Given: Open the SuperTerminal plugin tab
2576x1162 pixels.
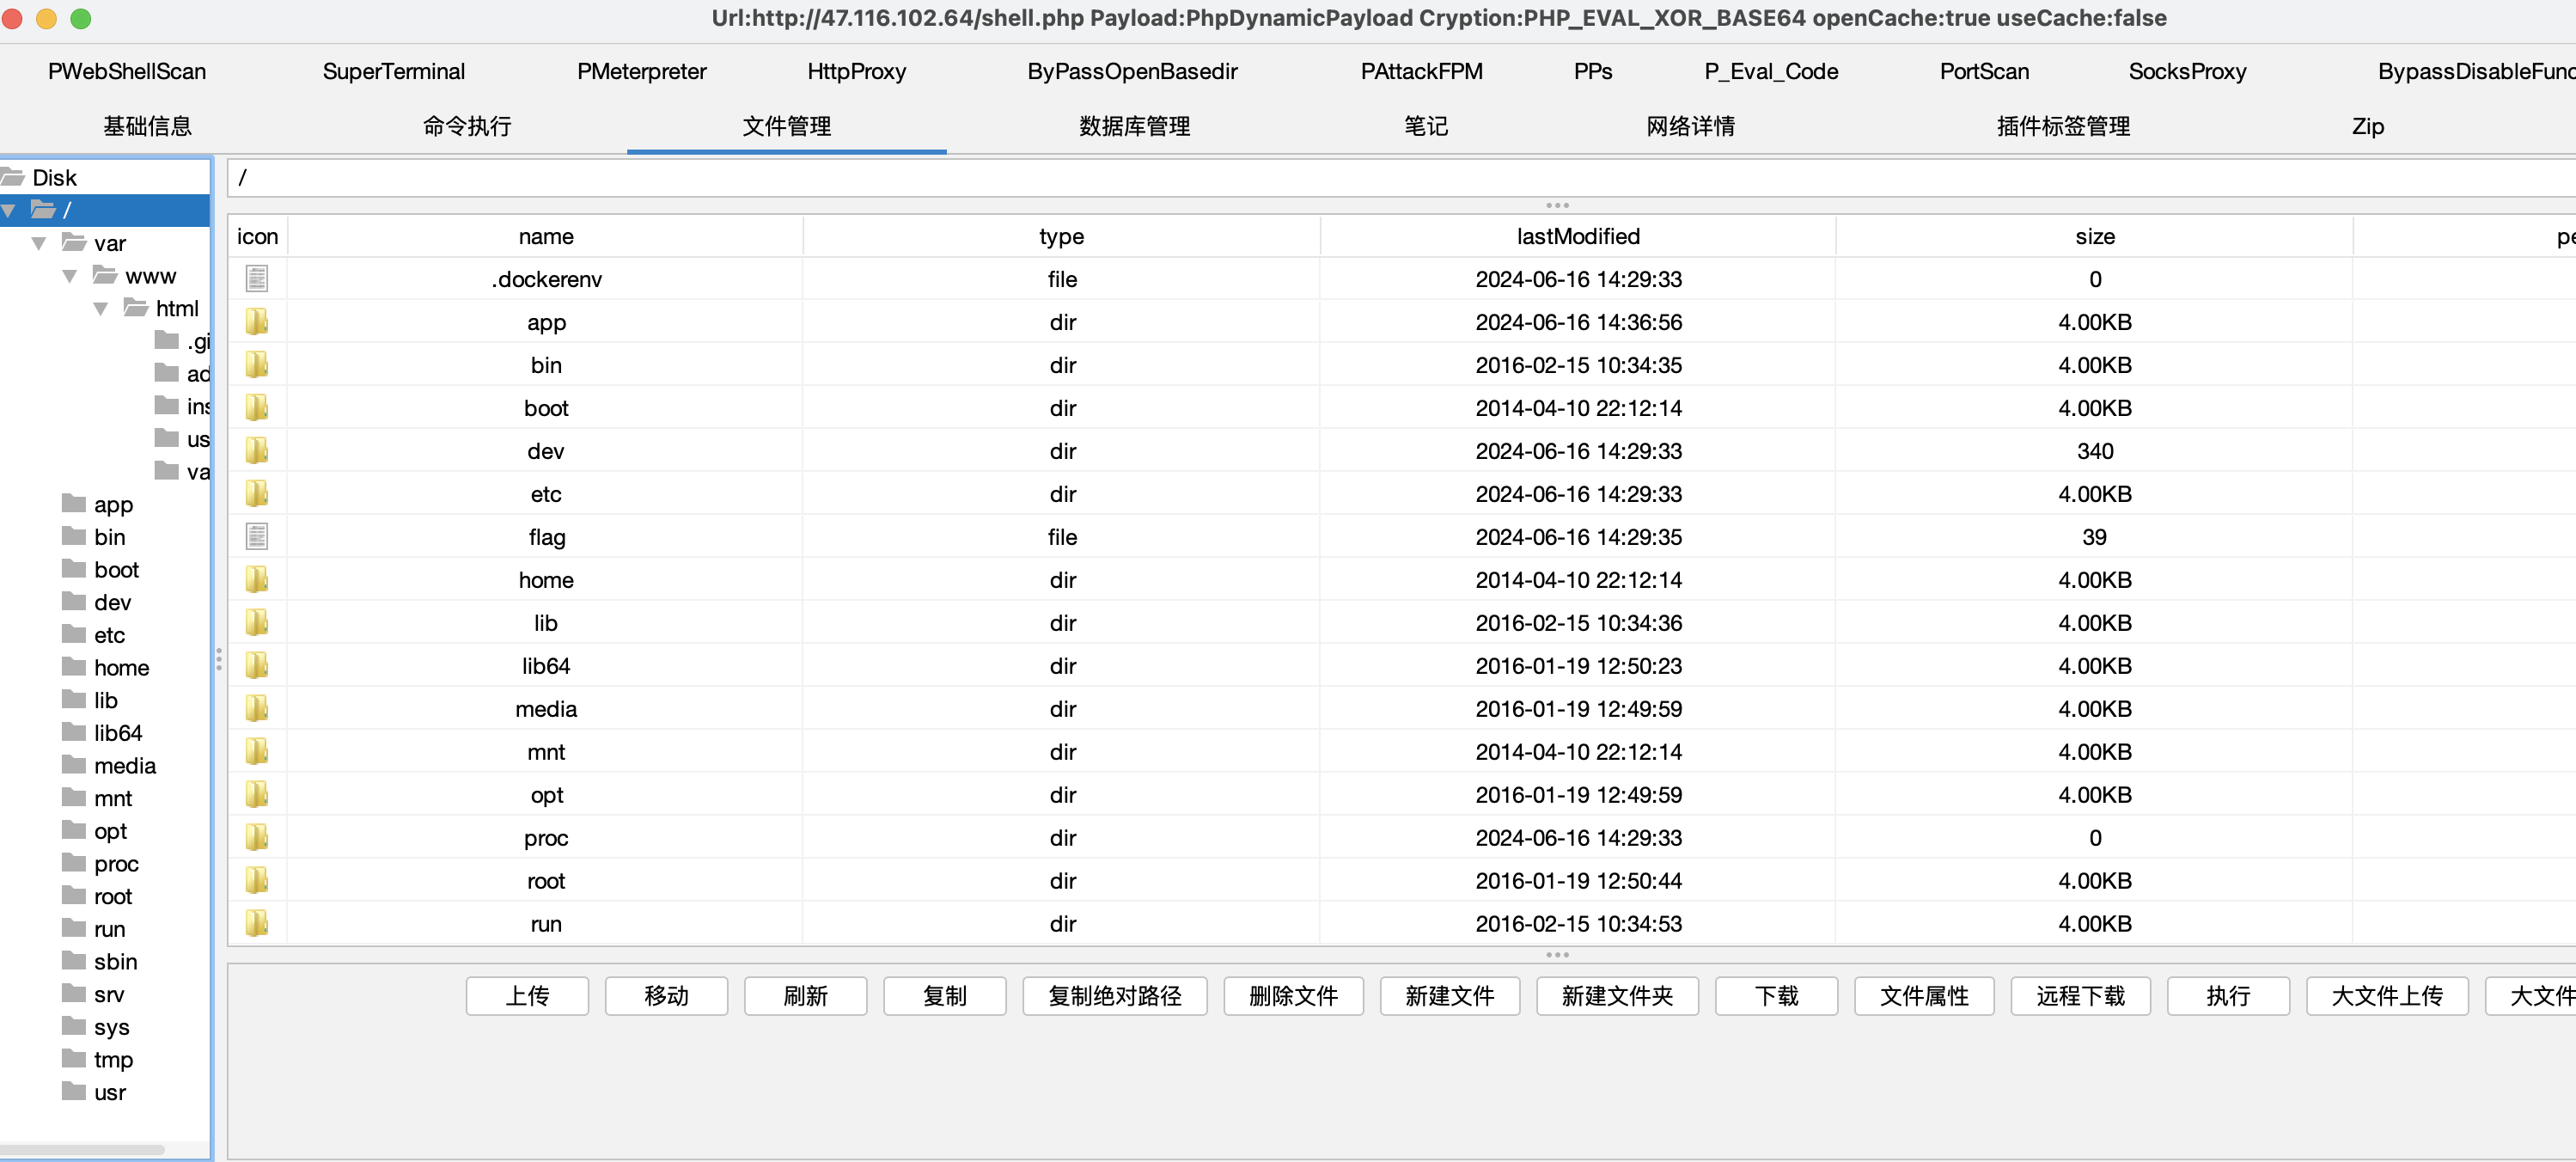Looking at the screenshot, I should [393, 72].
